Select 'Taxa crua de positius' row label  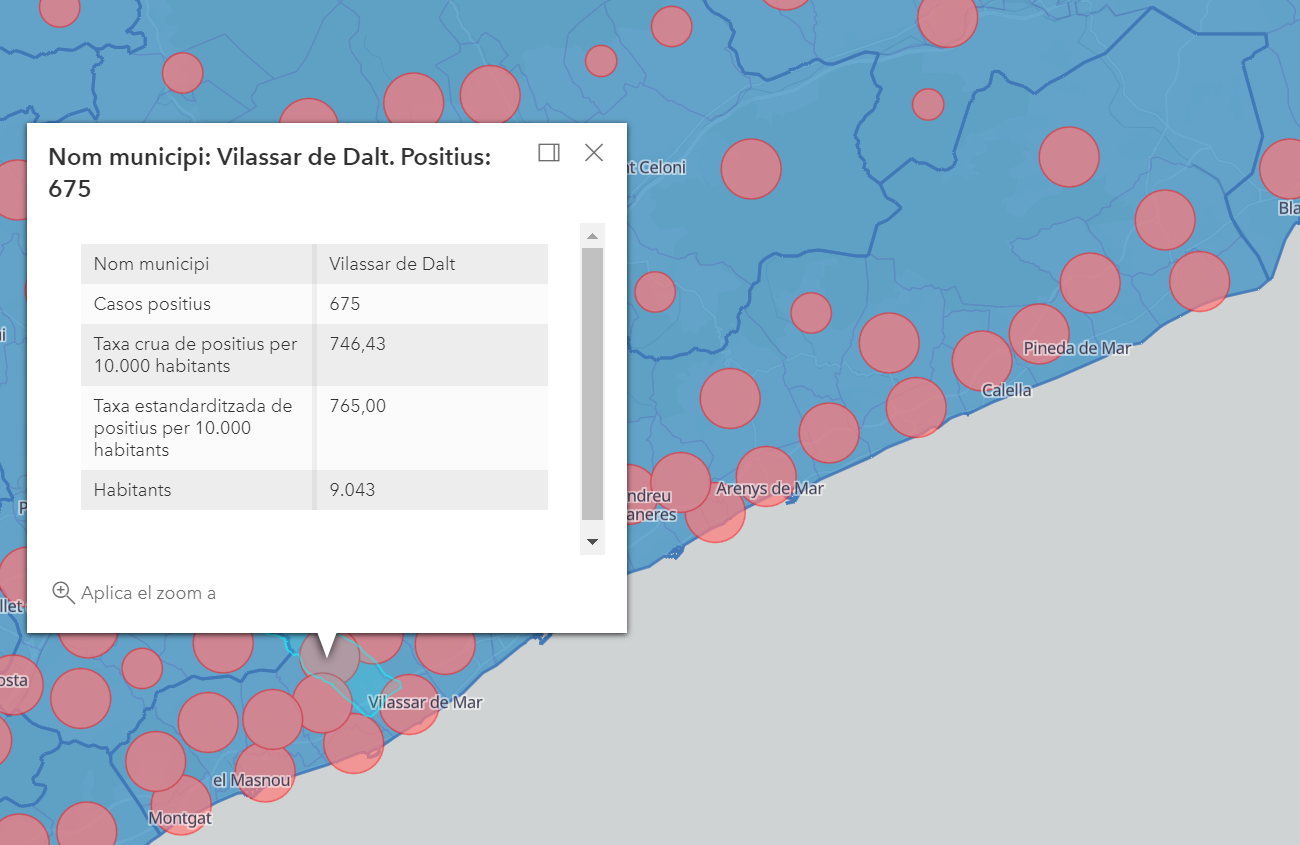tap(196, 355)
